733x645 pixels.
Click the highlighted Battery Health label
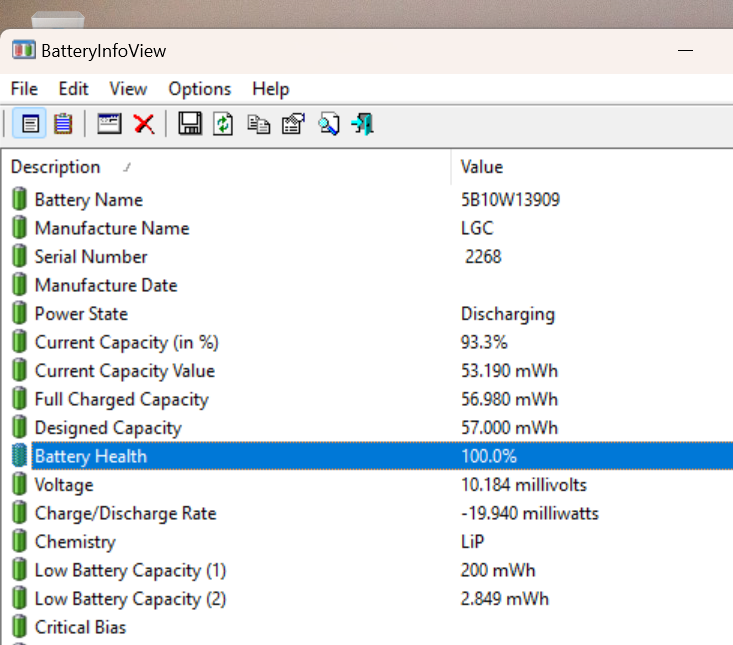click(91, 457)
